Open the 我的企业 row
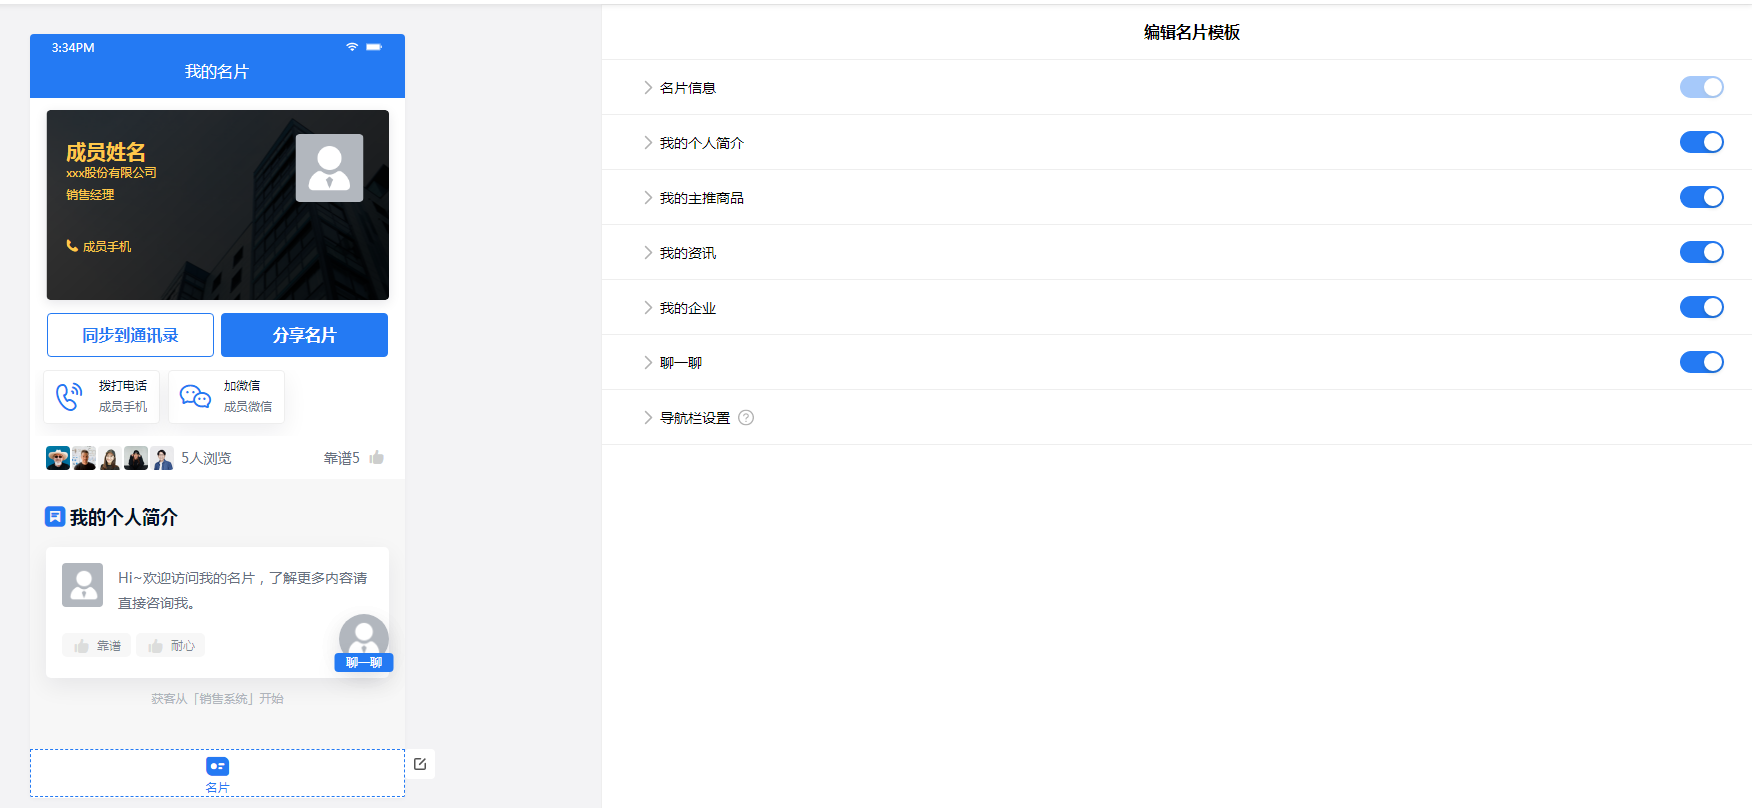This screenshot has height=808, width=1752. [x=1176, y=307]
